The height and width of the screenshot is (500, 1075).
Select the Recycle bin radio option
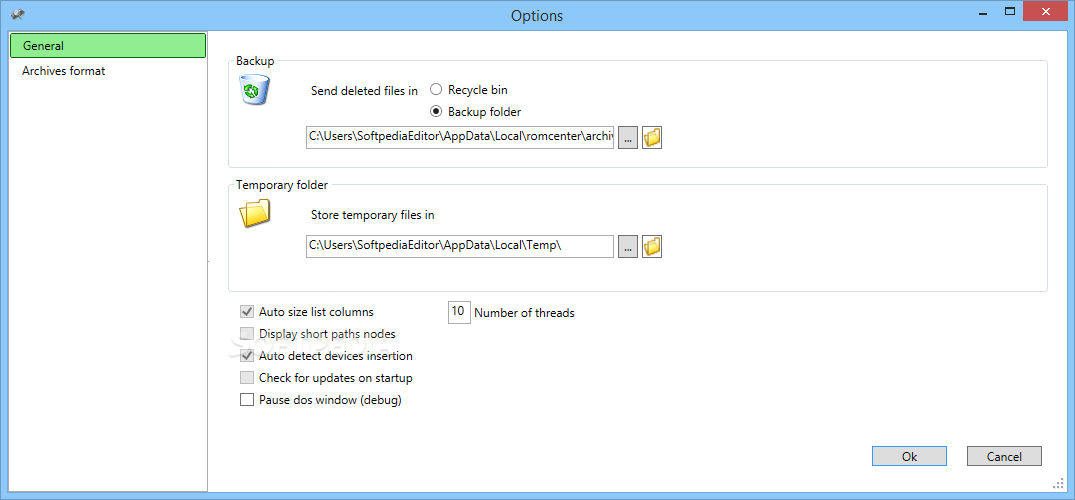[436, 90]
